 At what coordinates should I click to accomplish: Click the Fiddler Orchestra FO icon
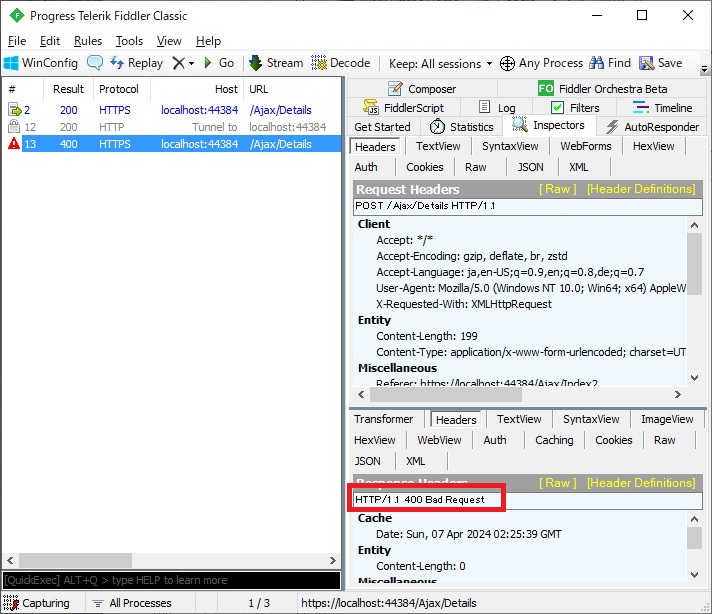(545, 88)
